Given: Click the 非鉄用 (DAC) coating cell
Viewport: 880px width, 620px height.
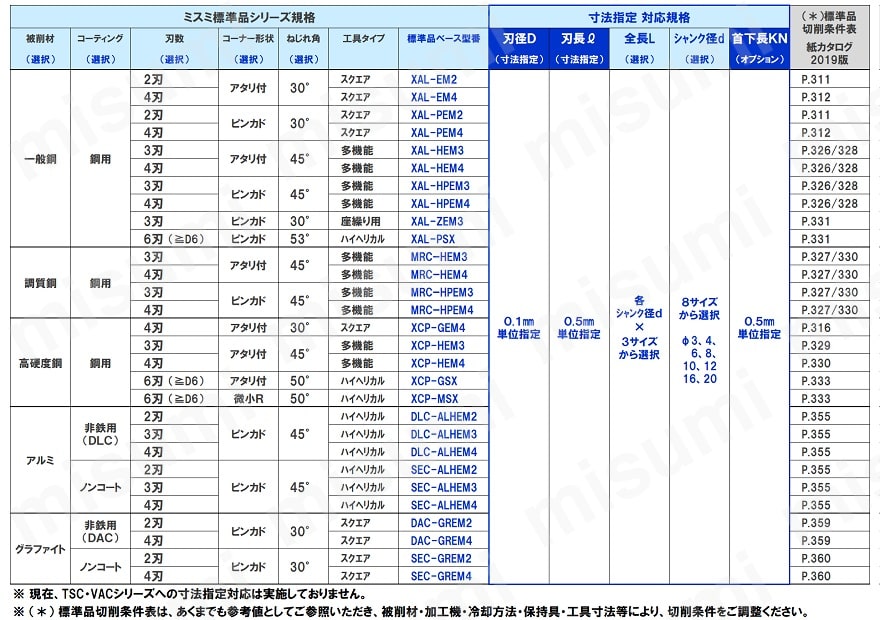Looking at the screenshot, I should pyautogui.click(x=100, y=532).
